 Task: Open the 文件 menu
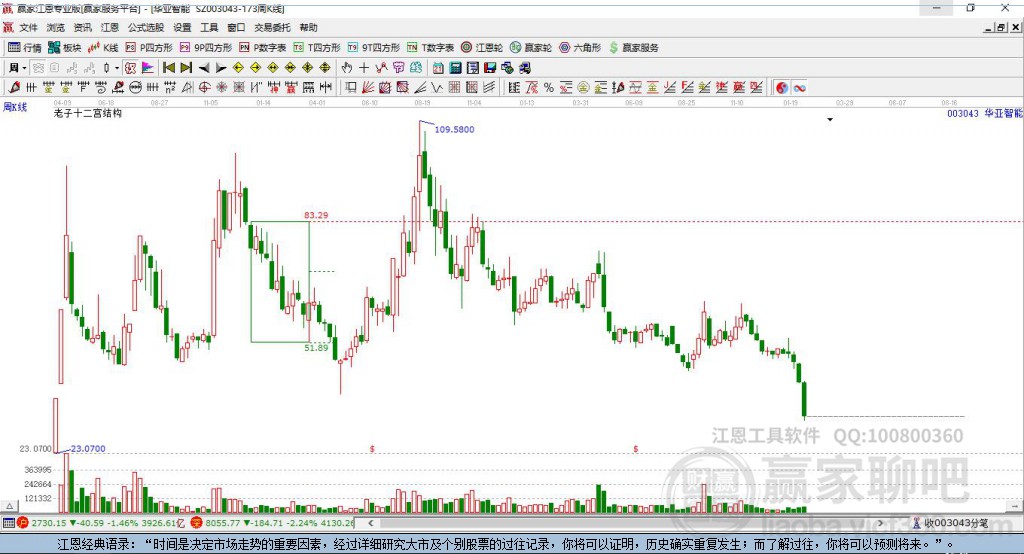[x=28, y=27]
